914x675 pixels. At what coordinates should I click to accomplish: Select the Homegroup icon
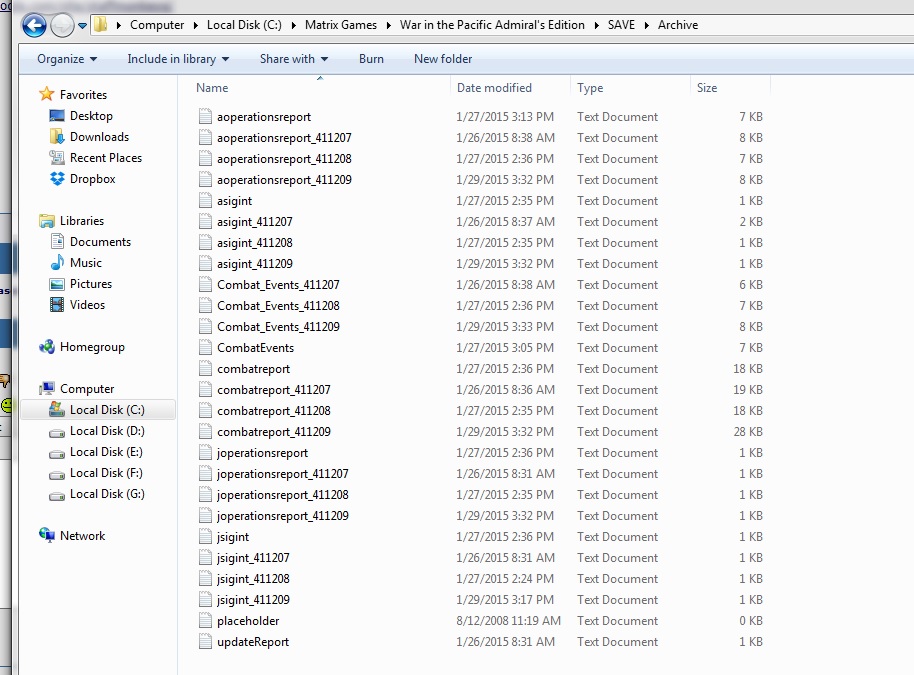point(47,347)
